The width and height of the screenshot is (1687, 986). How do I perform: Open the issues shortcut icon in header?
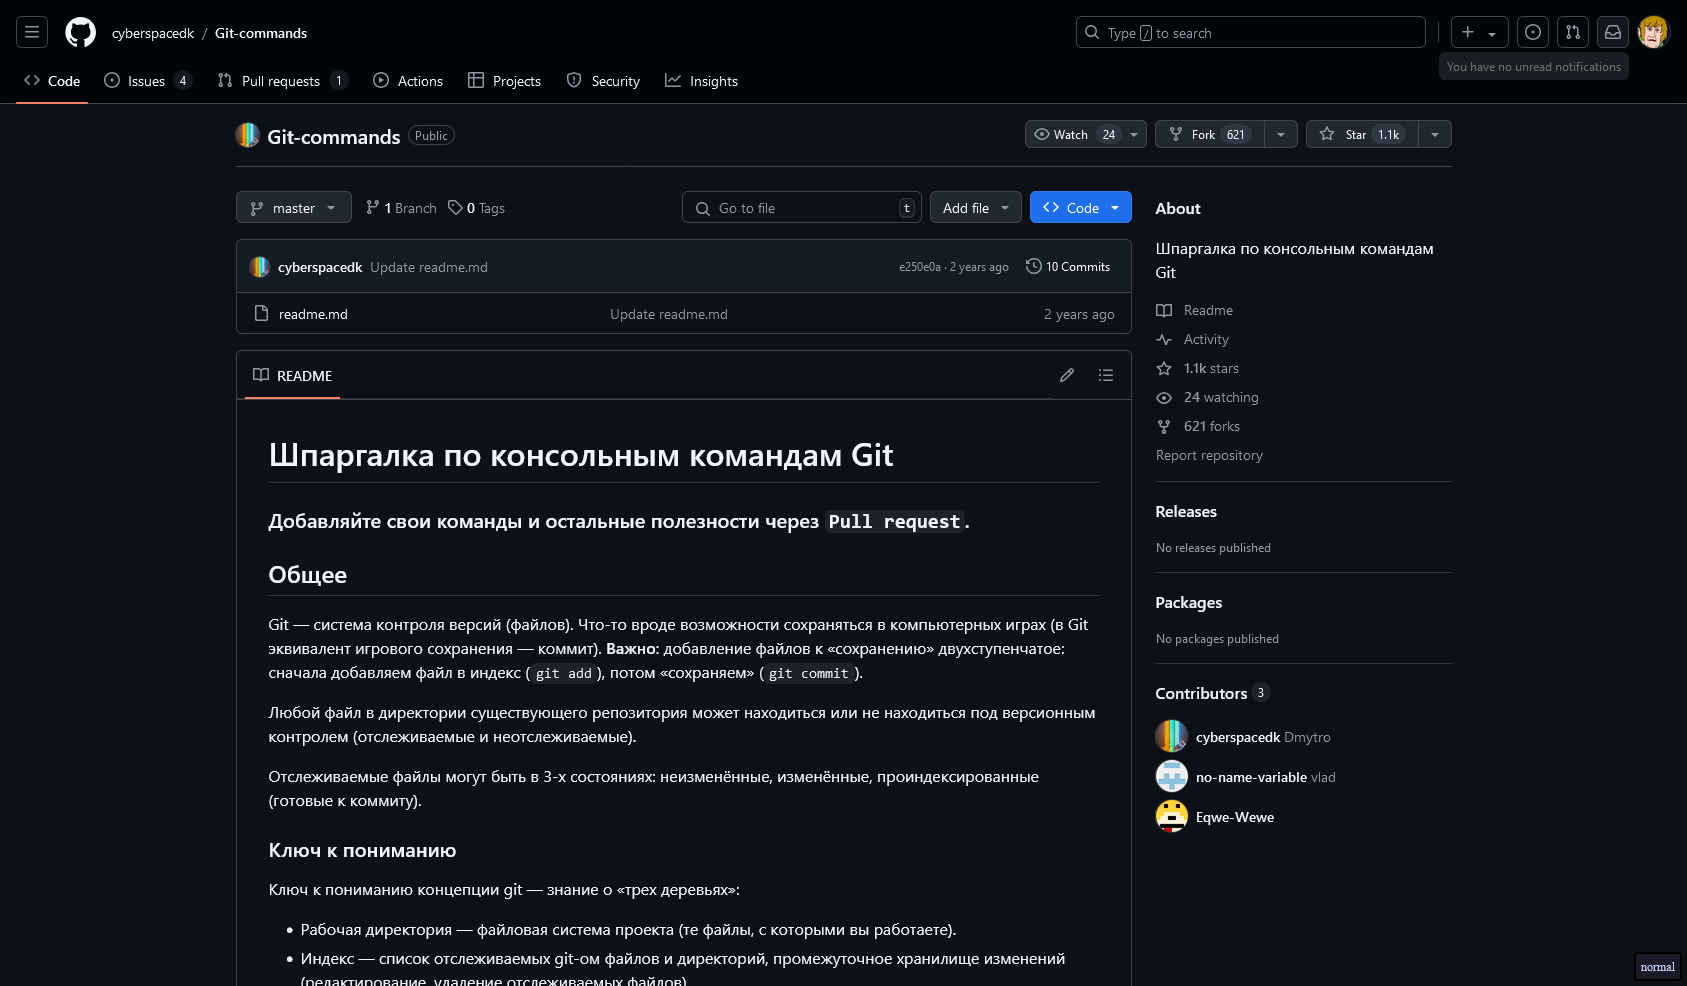(1532, 32)
